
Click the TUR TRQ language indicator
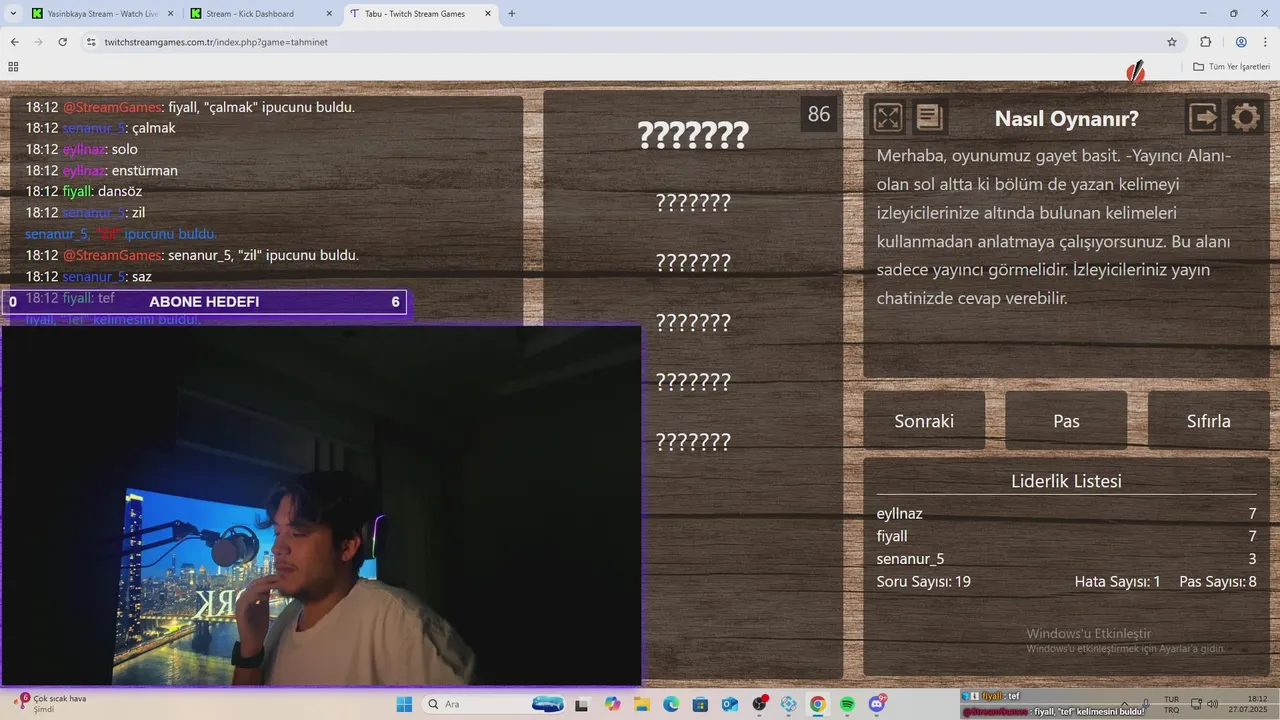pyautogui.click(x=1171, y=704)
